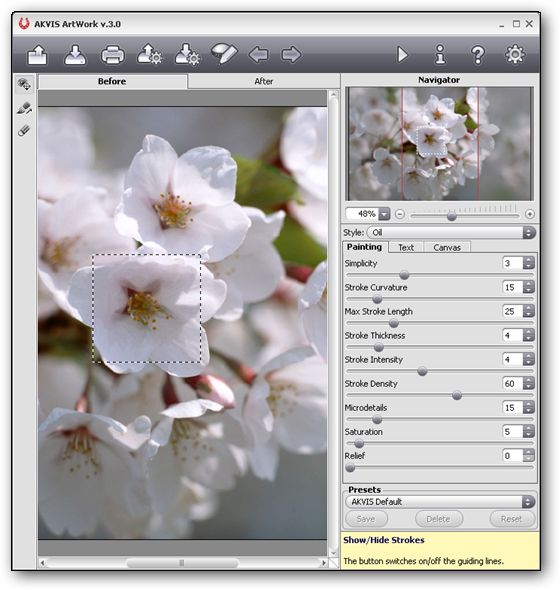This screenshot has width=560, height=590.
Task: Save presets with download-gear icon
Action: [187, 55]
